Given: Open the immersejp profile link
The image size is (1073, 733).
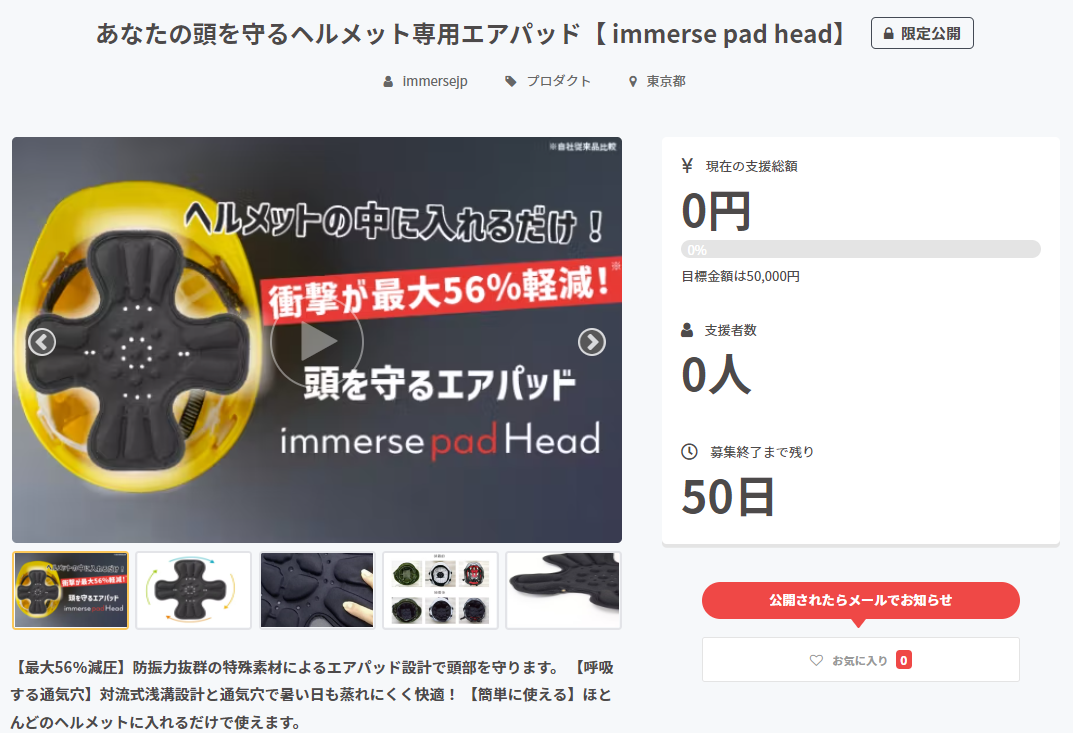Looking at the screenshot, I should tap(435, 81).
